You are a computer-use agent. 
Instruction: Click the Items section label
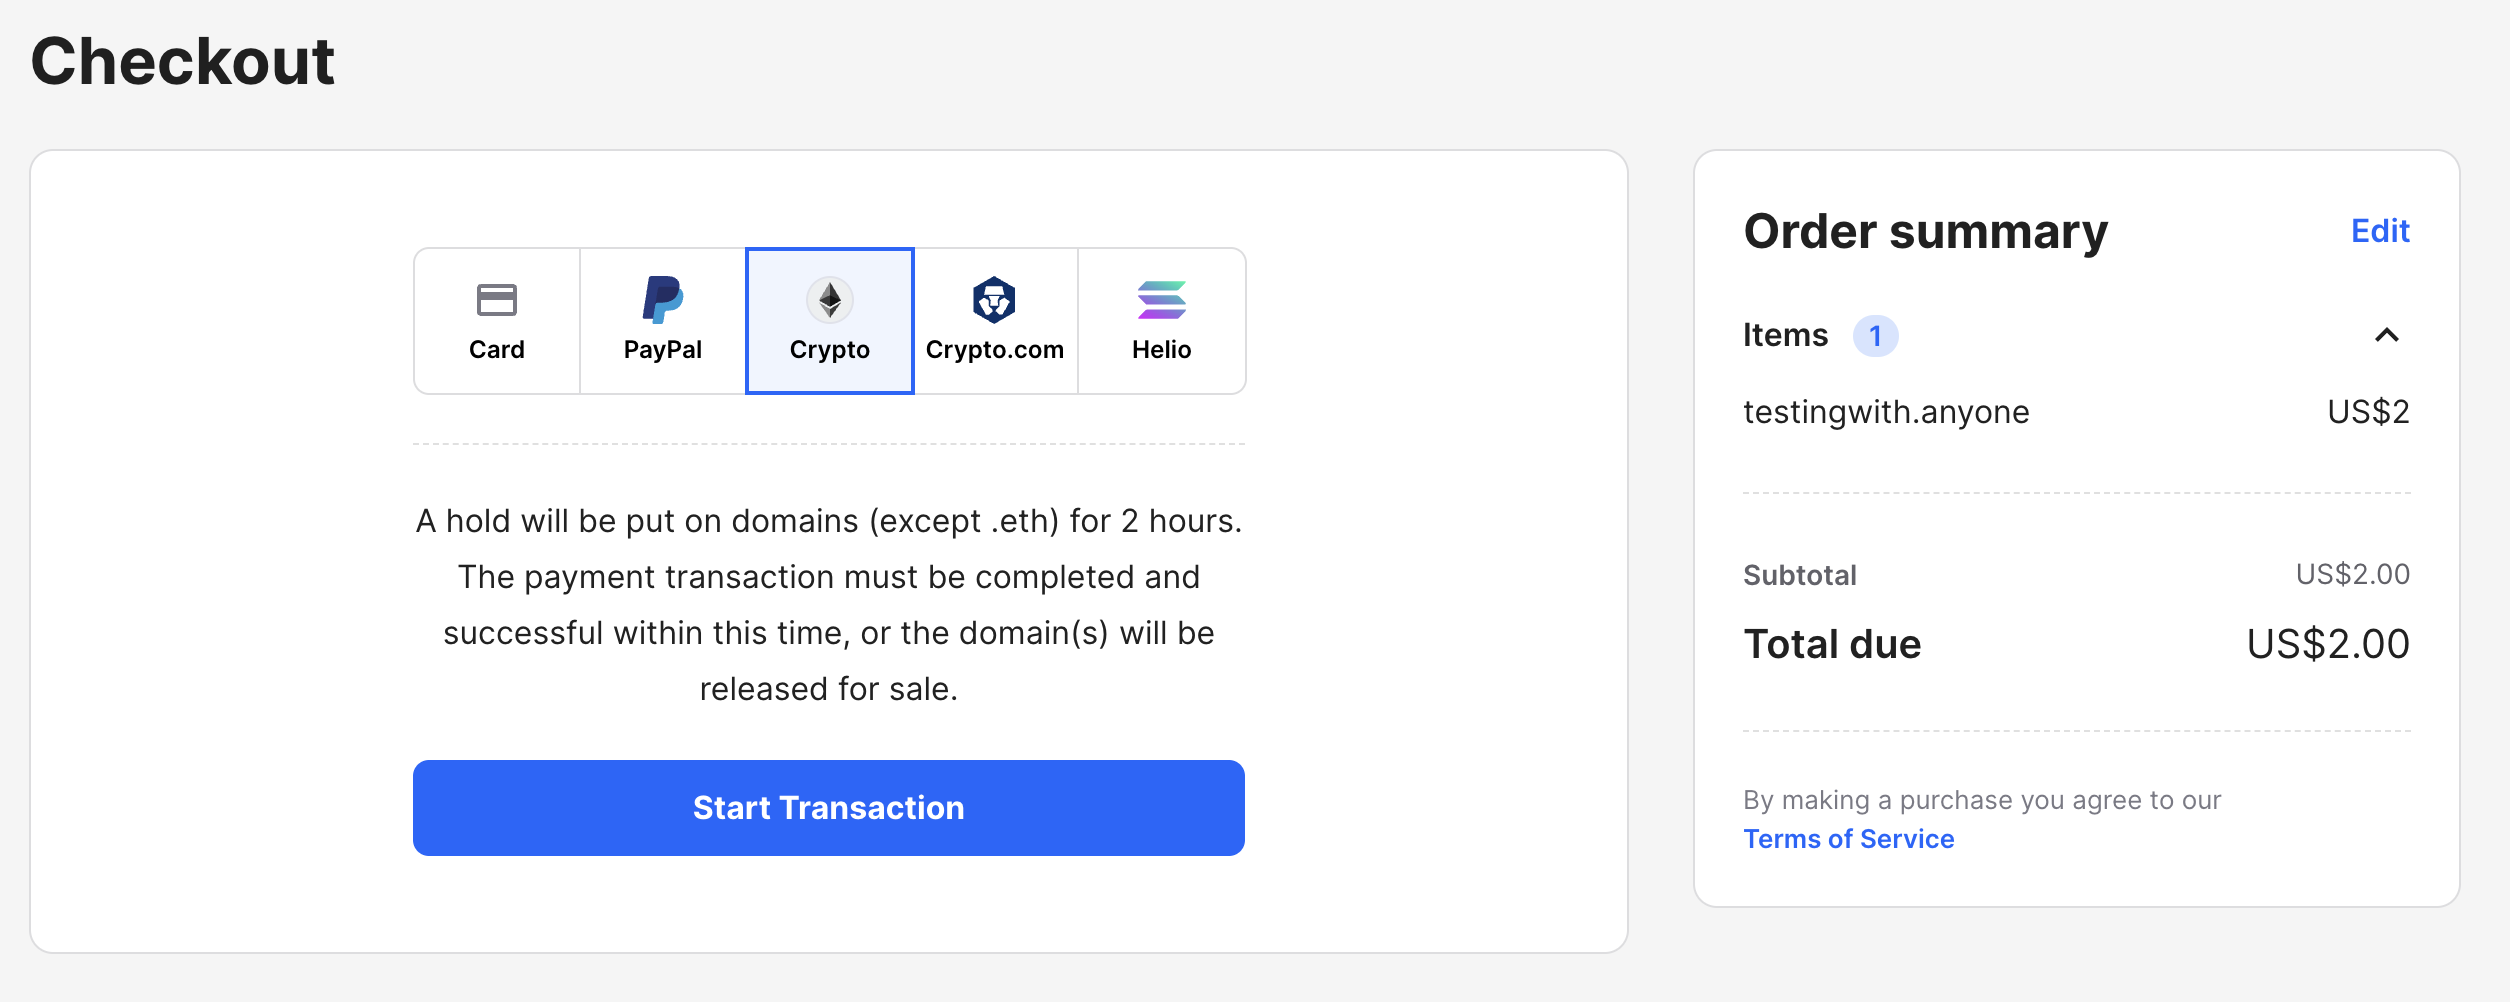[1785, 335]
